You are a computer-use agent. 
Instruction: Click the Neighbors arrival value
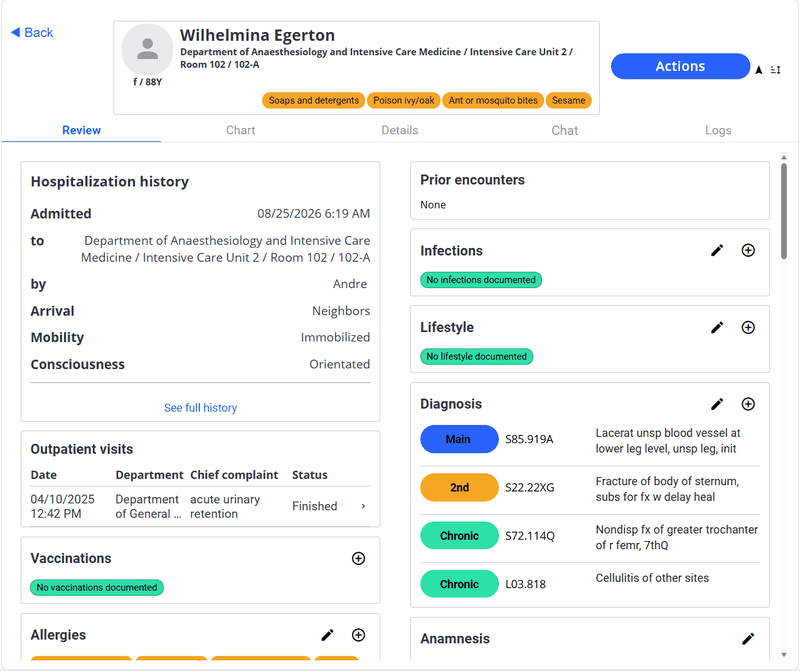341,311
